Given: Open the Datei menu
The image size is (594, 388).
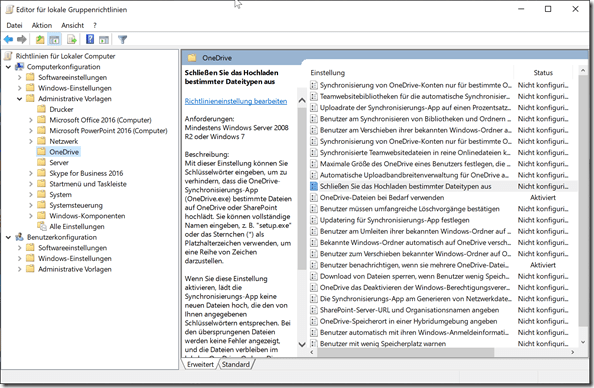Looking at the screenshot, I should pyautogui.click(x=14, y=25).
